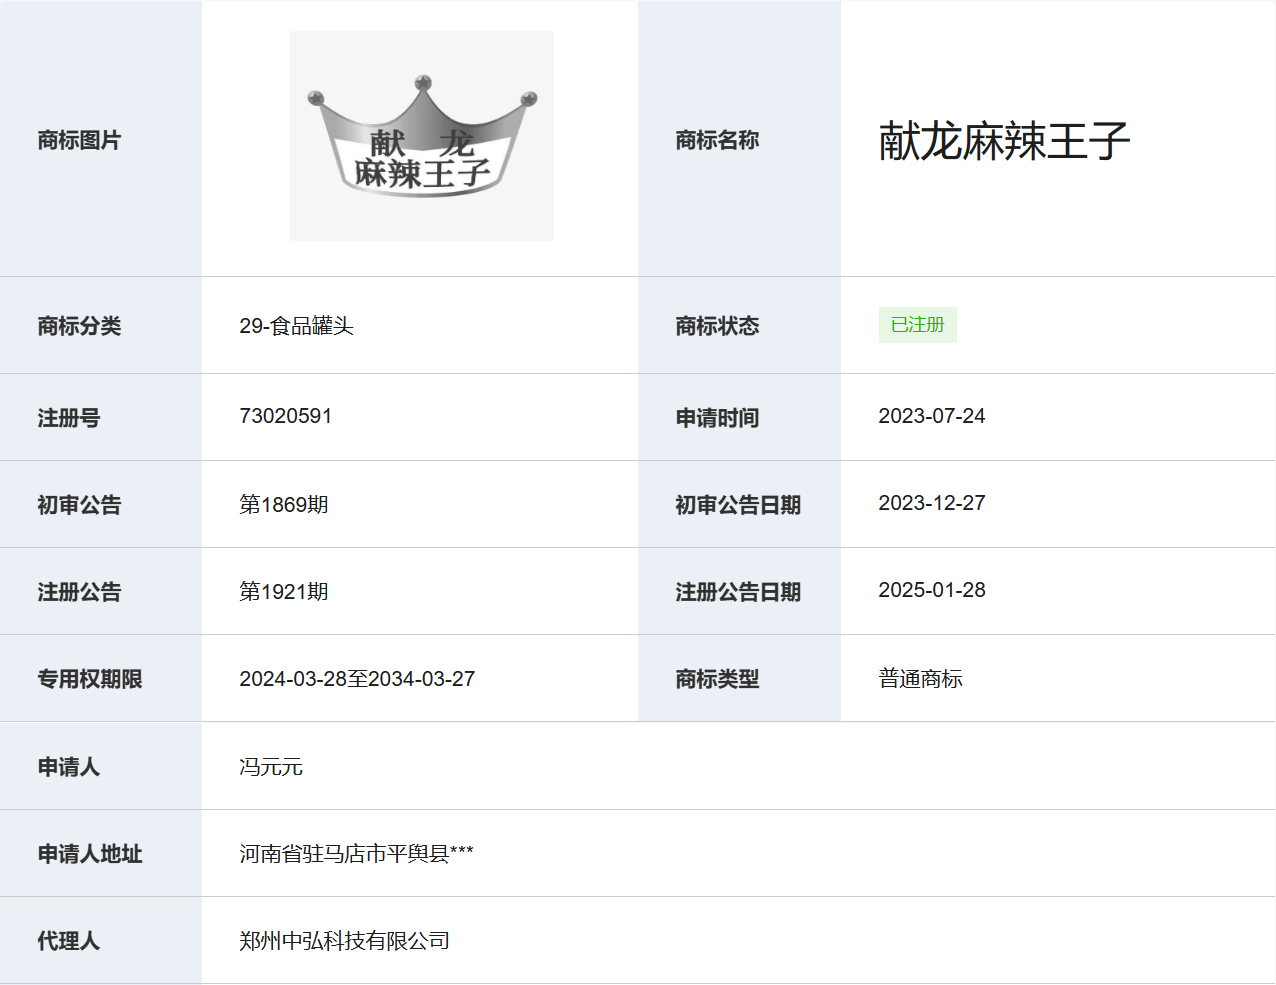Click preliminary announcement 第1869期
This screenshot has width=1276, height=985.
(x=284, y=505)
